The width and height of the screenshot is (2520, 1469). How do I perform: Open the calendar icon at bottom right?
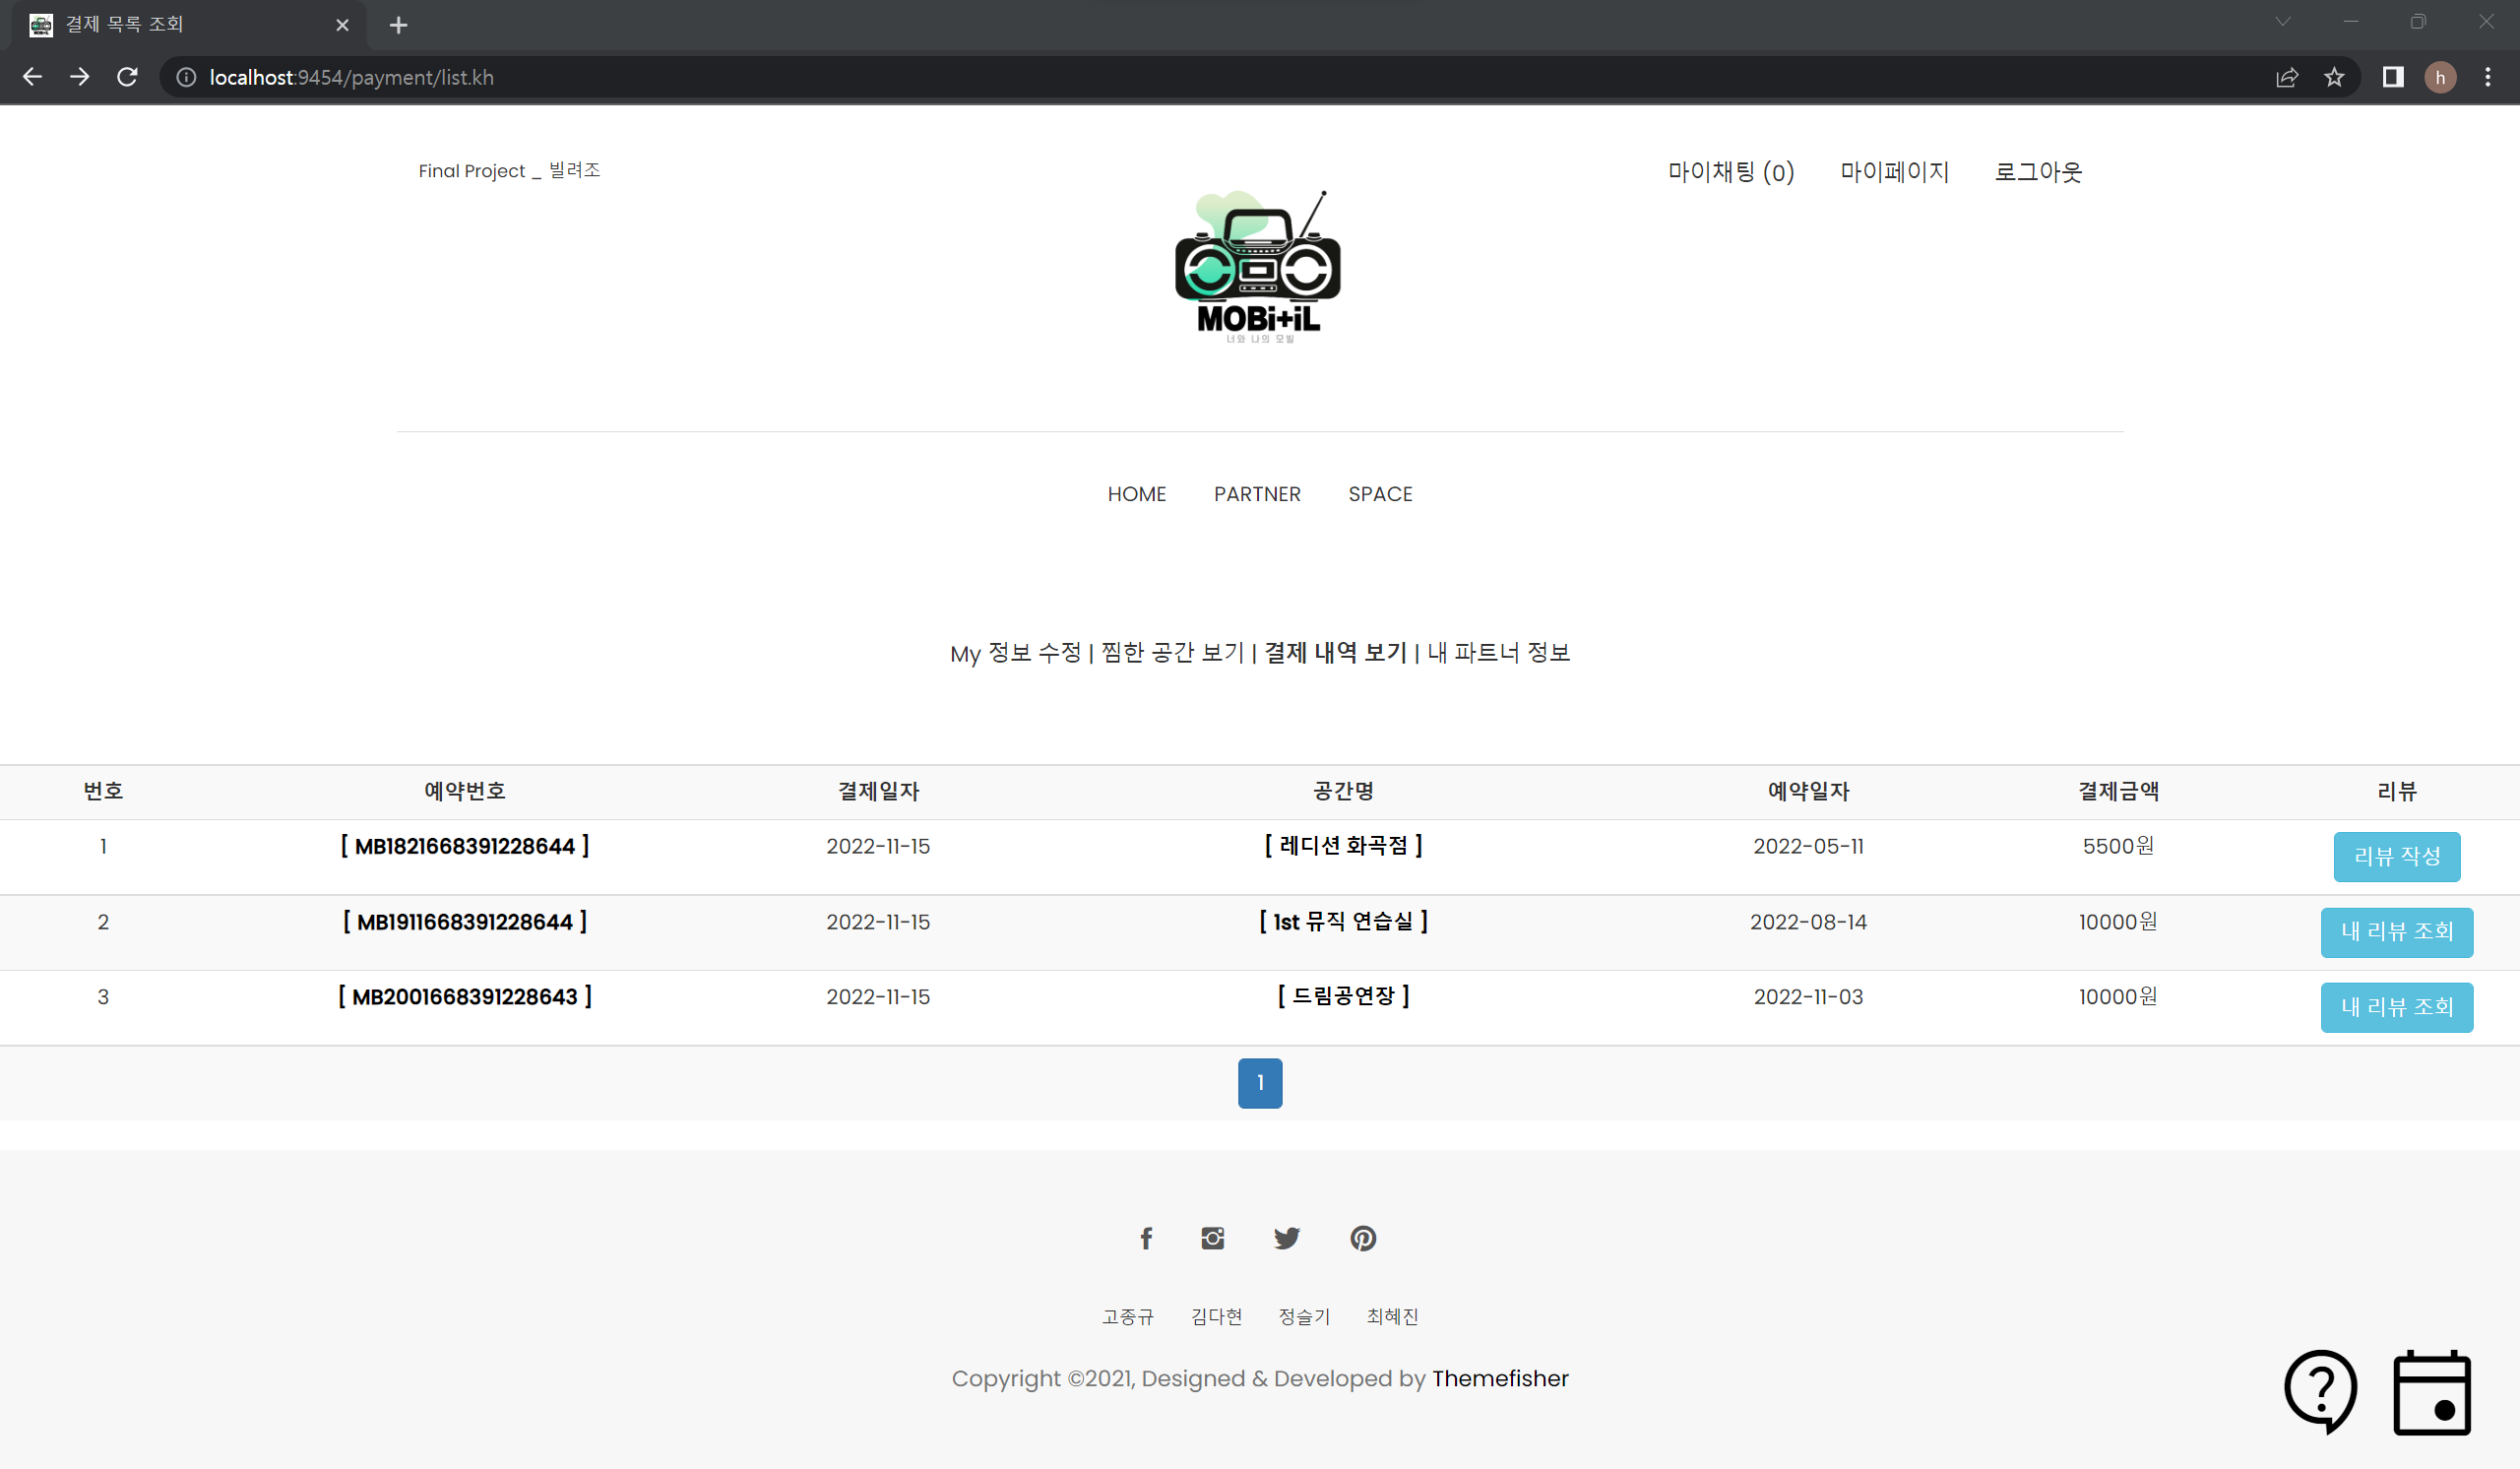(2431, 1393)
